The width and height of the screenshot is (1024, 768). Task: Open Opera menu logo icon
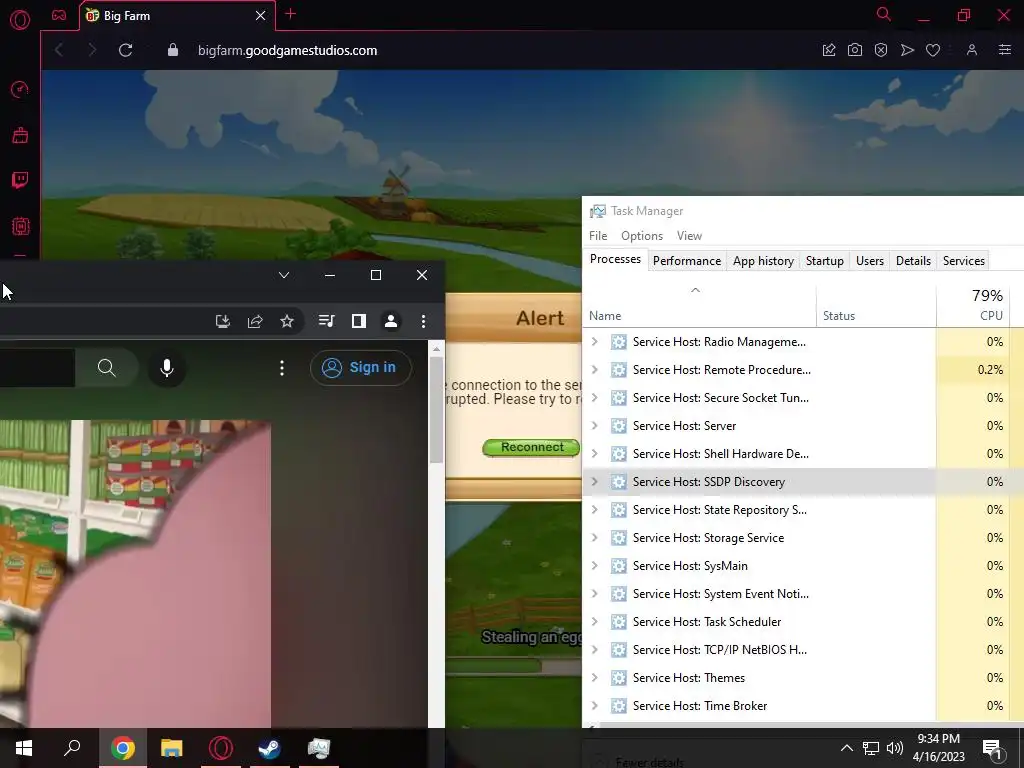pyautogui.click(x=20, y=20)
